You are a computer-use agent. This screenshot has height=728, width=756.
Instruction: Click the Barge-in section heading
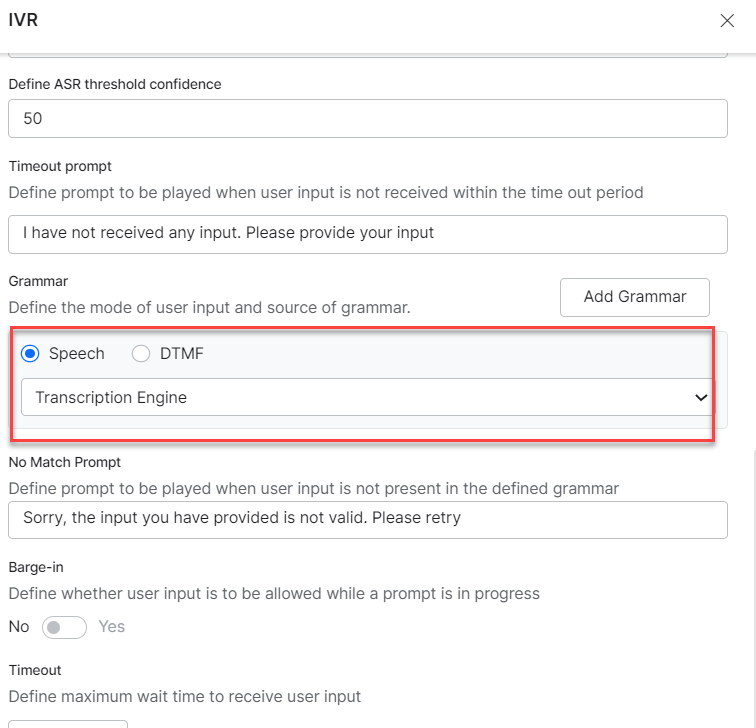pos(36,567)
